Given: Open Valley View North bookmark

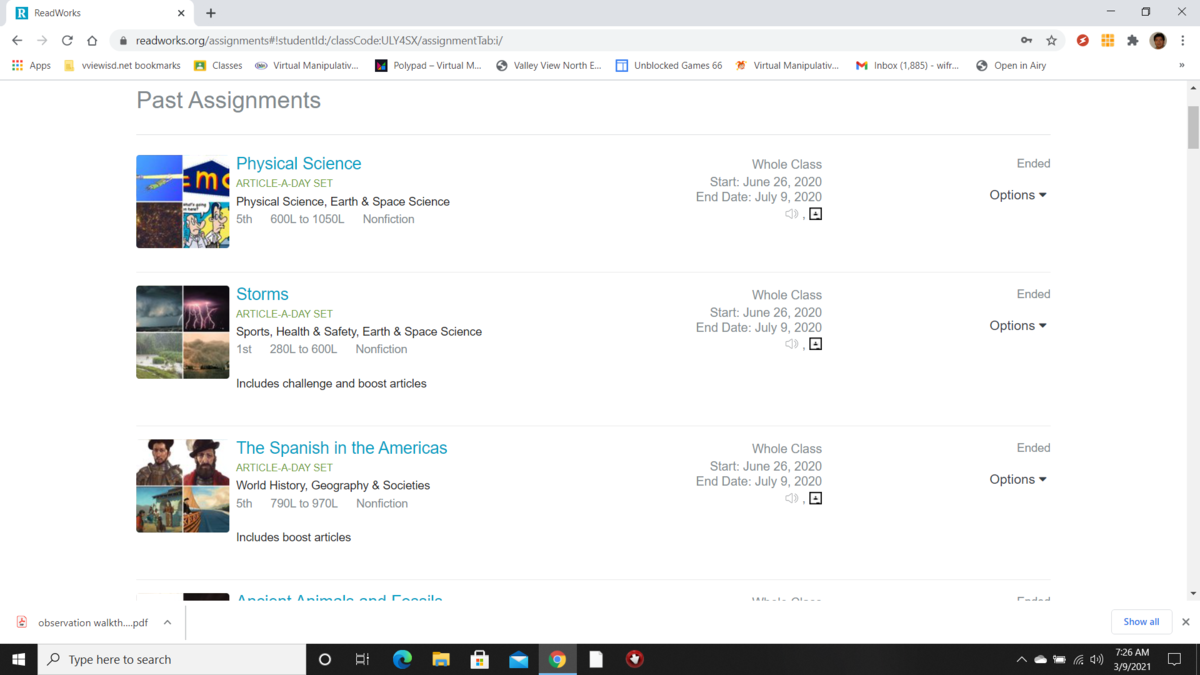Looking at the screenshot, I should pyautogui.click(x=549, y=66).
